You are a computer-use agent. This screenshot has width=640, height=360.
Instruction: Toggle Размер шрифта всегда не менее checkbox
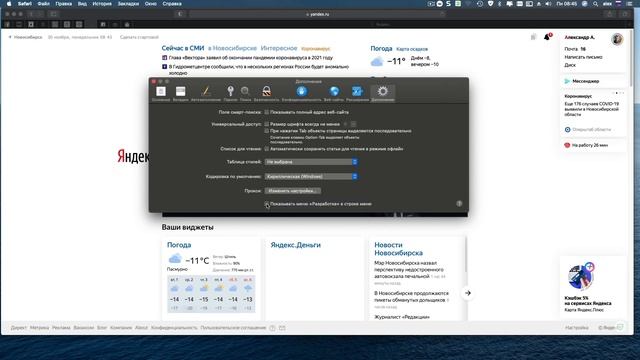point(267,124)
